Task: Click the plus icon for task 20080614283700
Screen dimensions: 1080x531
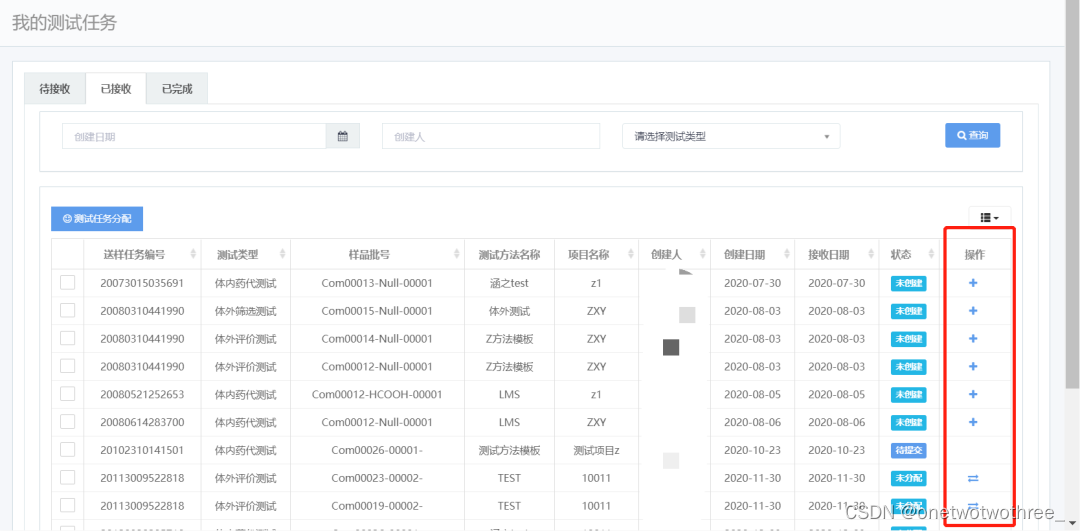Action: click(973, 422)
